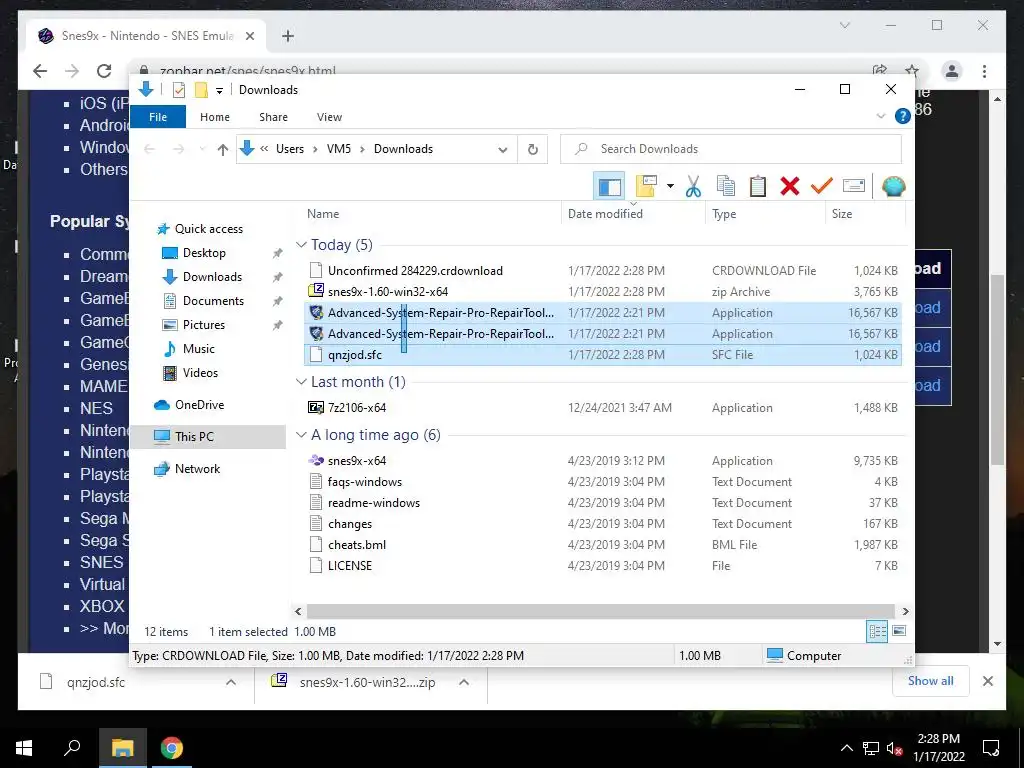This screenshot has width=1024, height=768.
Task: Select the Snes9x Chrome tab
Action: (x=147, y=36)
